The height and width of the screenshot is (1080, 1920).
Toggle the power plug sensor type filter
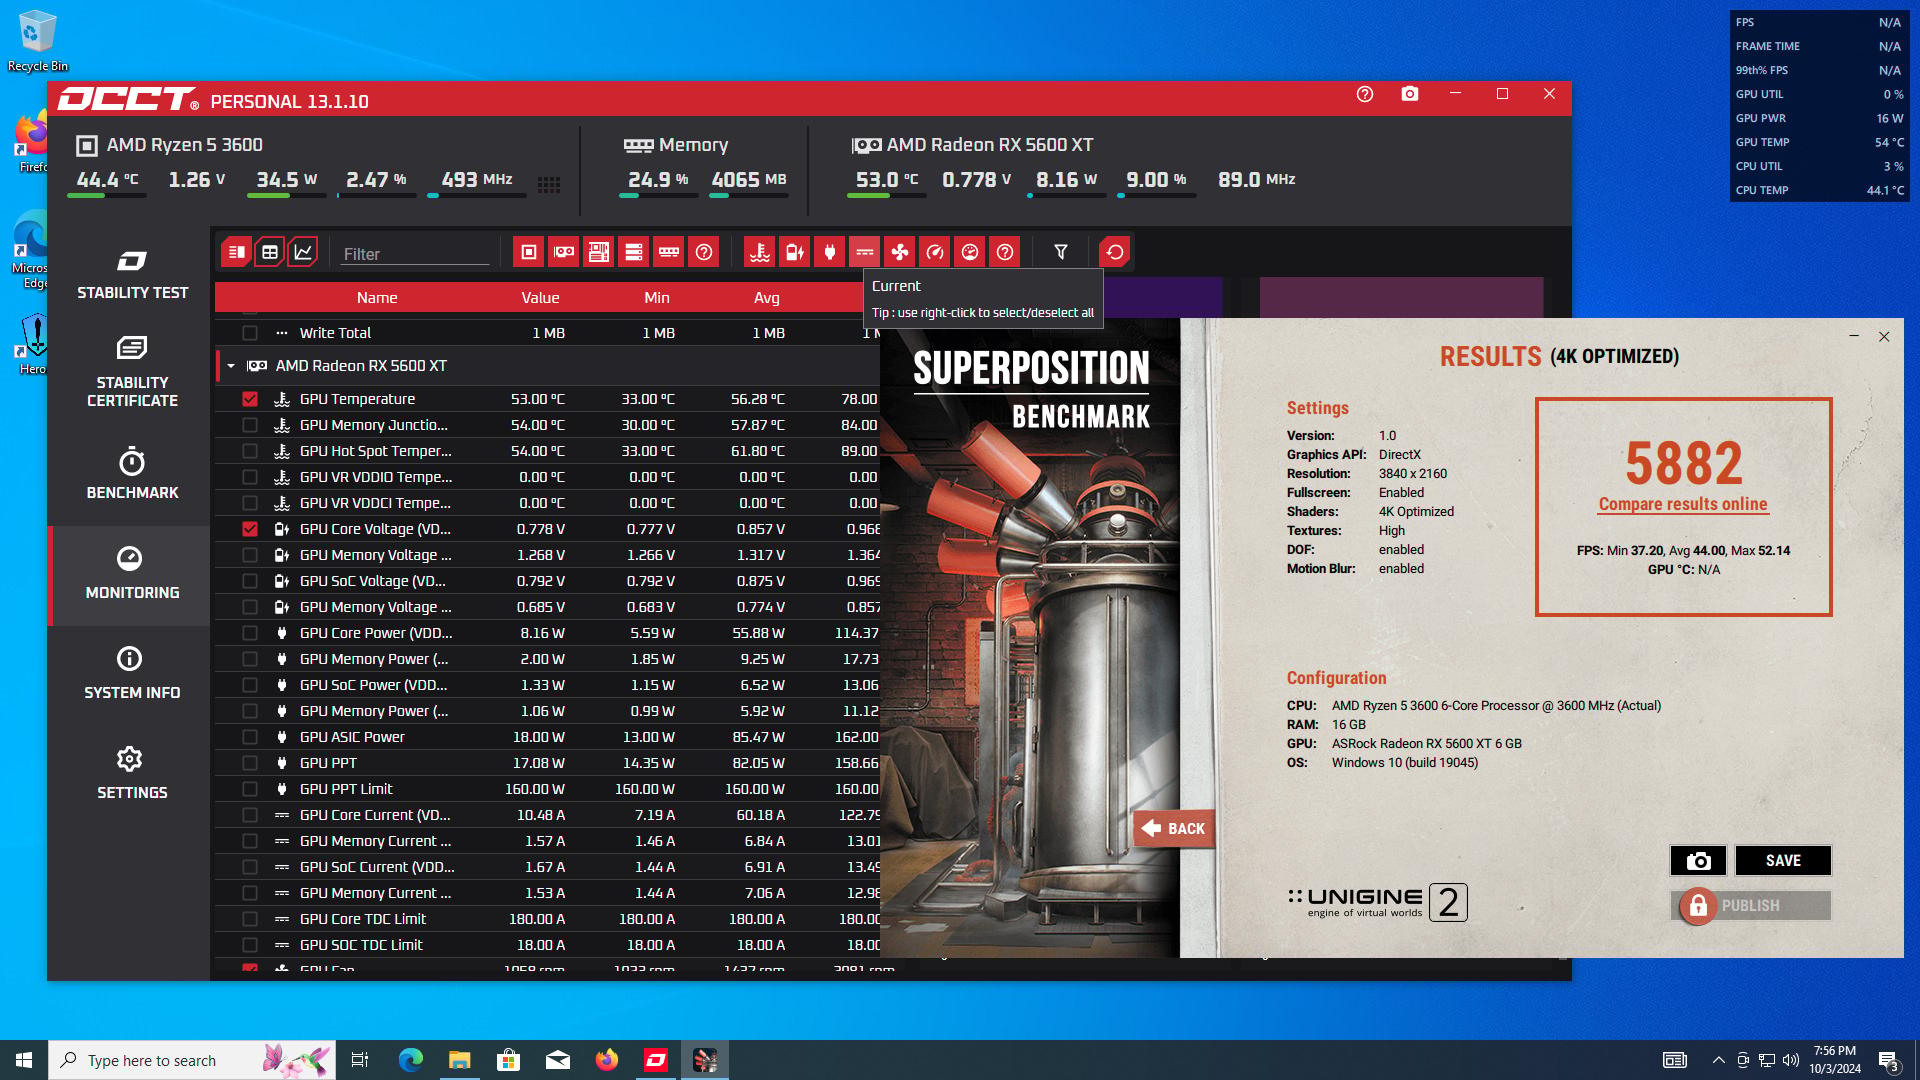[x=830, y=253]
